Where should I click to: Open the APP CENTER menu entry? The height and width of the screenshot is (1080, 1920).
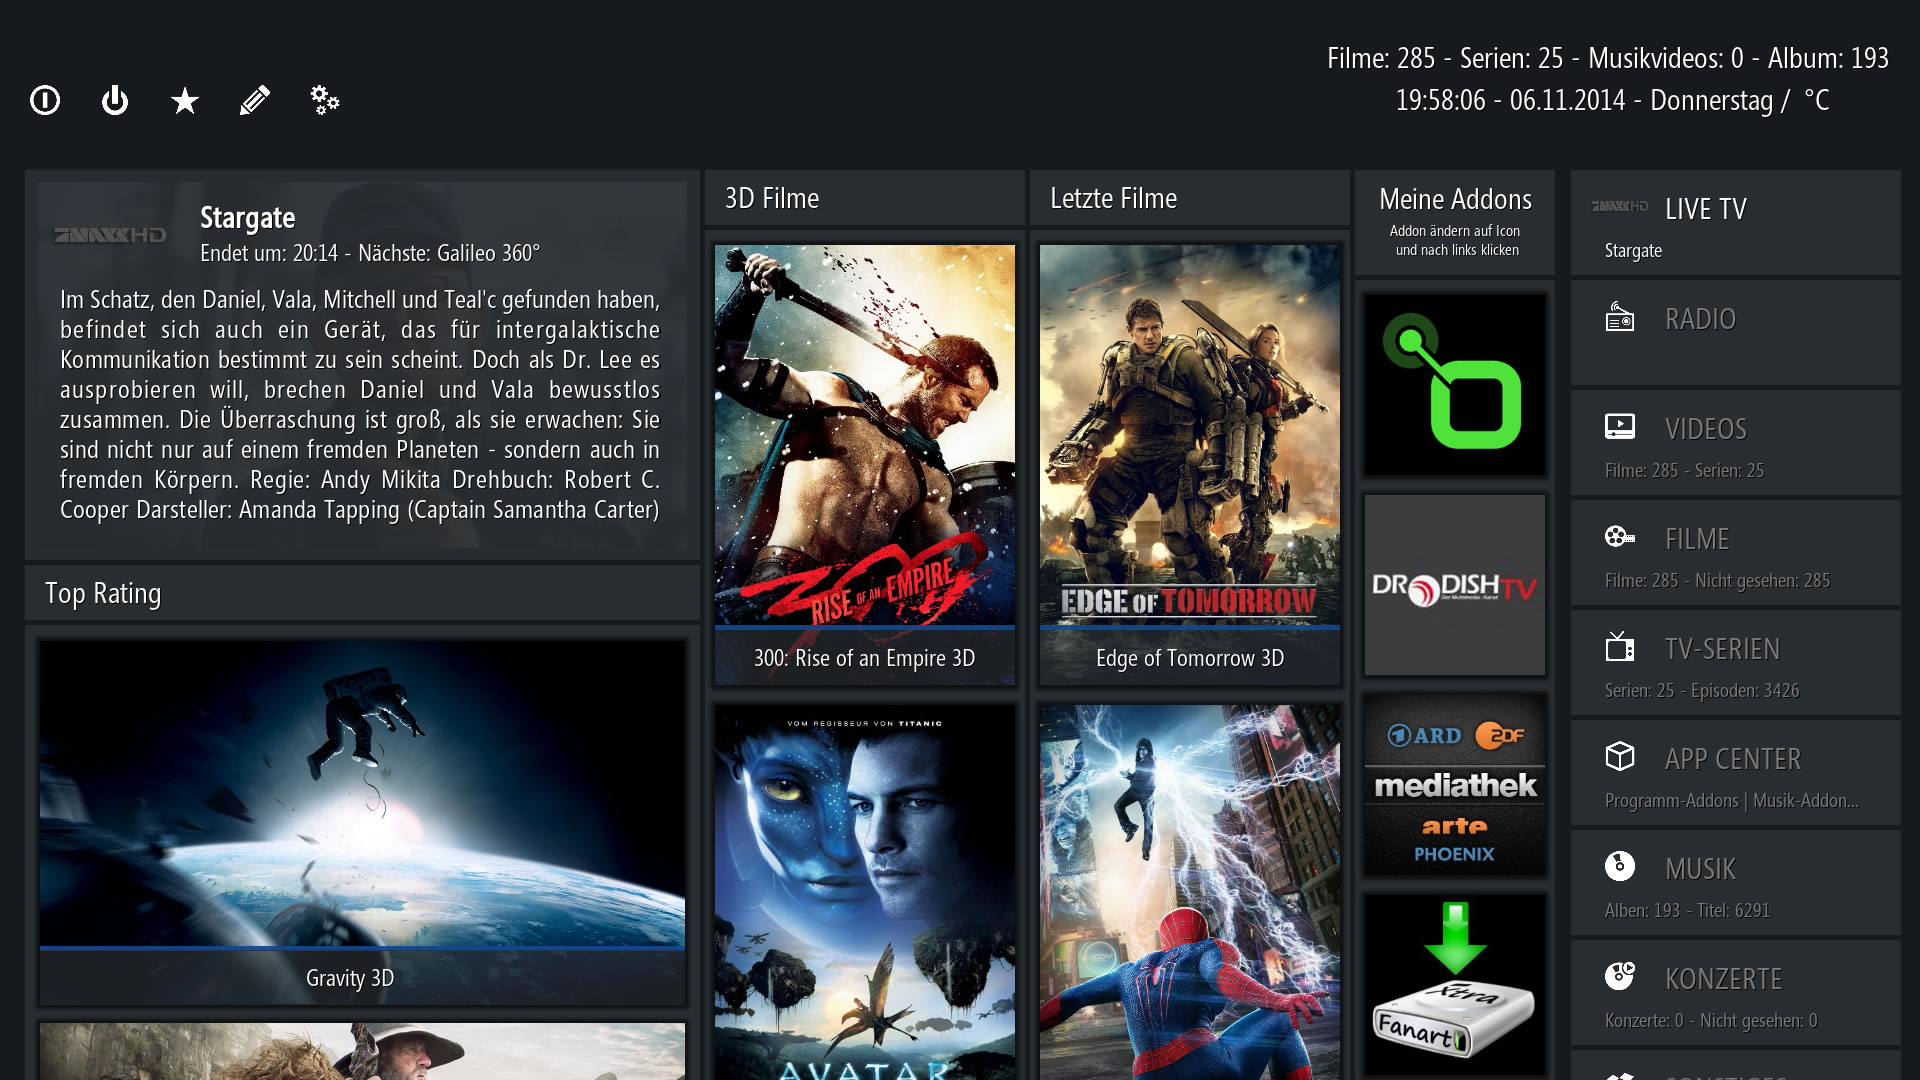coord(1736,773)
